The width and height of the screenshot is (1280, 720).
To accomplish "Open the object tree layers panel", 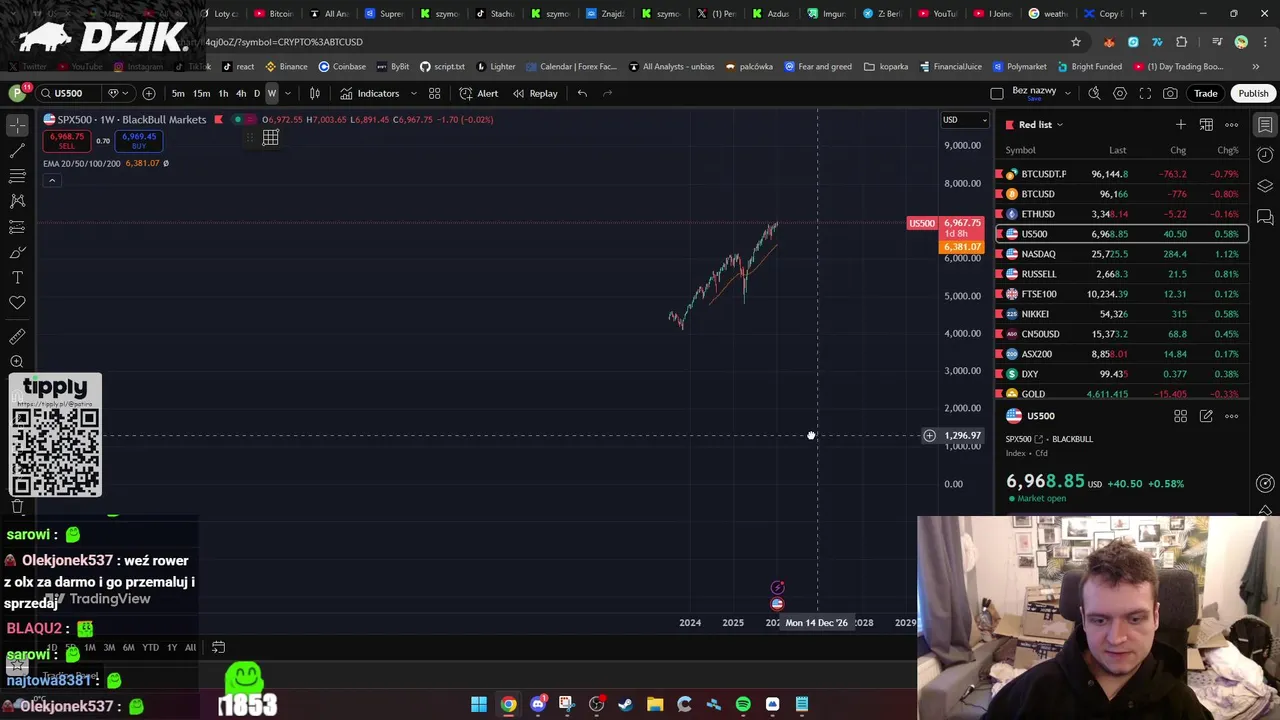I will [x=1265, y=186].
